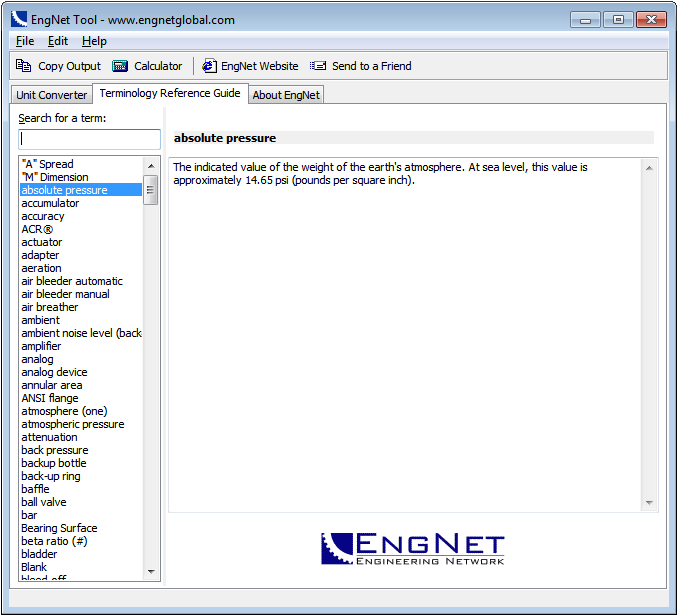Select the bladder term
The height and width of the screenshot is (616, 678).
click(81, 554)
